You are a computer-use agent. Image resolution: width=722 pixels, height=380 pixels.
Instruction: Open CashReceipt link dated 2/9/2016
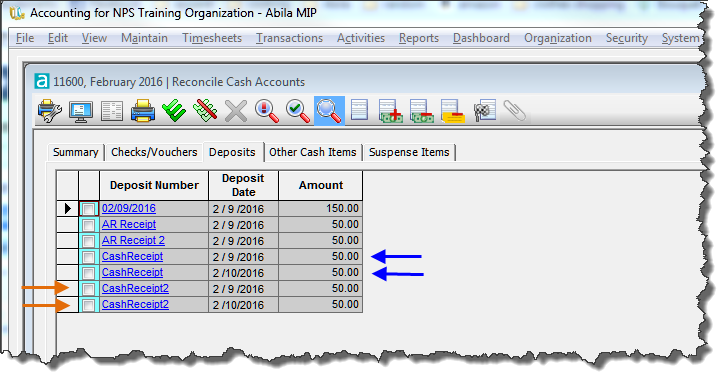point(132,257)
